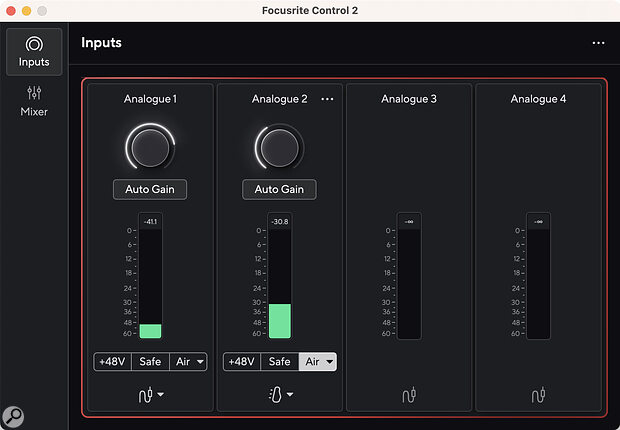This screenshot has height=430, width=620.
Task: Expand input type dropdown on Analogue 2
Action: [290, 394]
